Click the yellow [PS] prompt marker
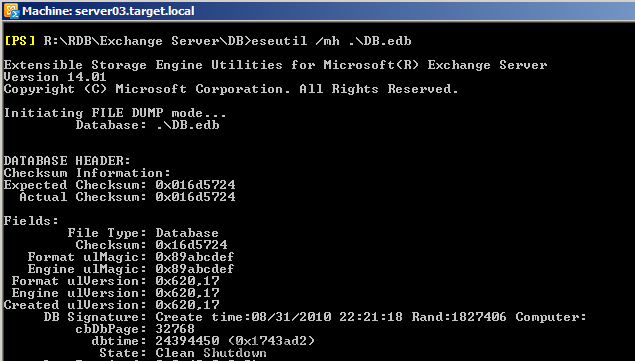This screenshot has width=635, height=361. click(19, 41)
